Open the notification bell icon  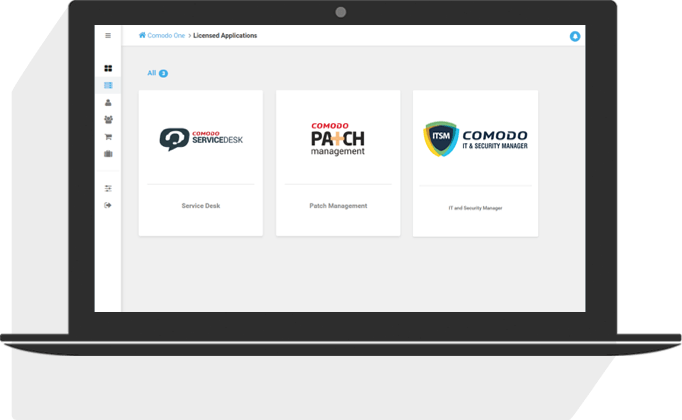click(575, 37)
